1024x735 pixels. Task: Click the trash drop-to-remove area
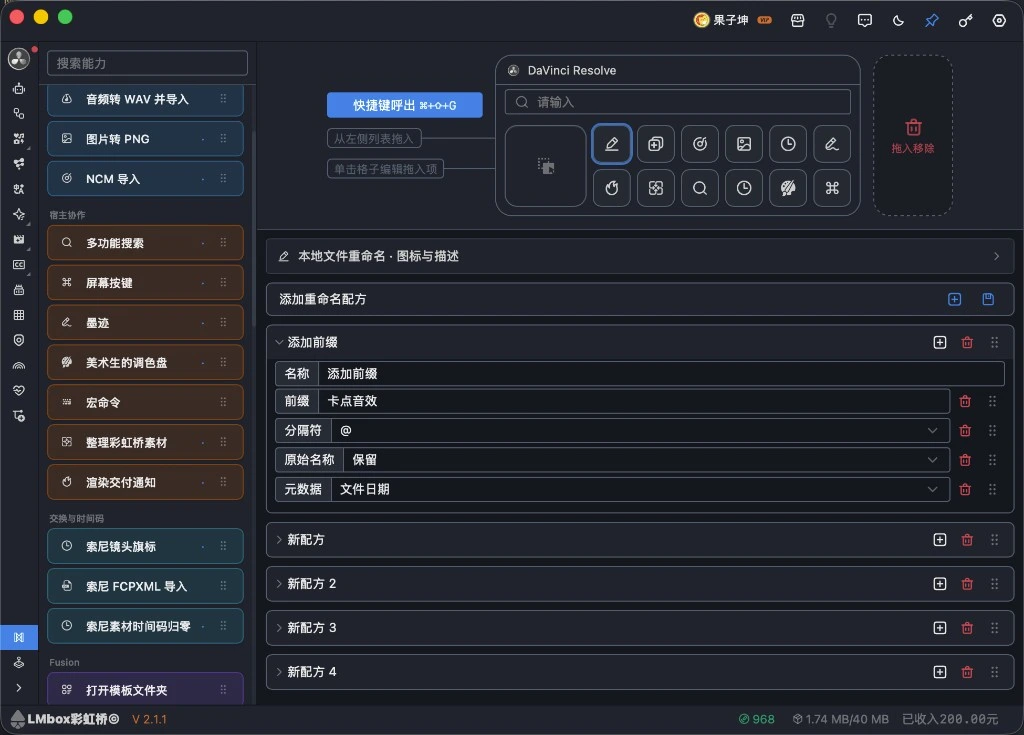tap(913, 135)
